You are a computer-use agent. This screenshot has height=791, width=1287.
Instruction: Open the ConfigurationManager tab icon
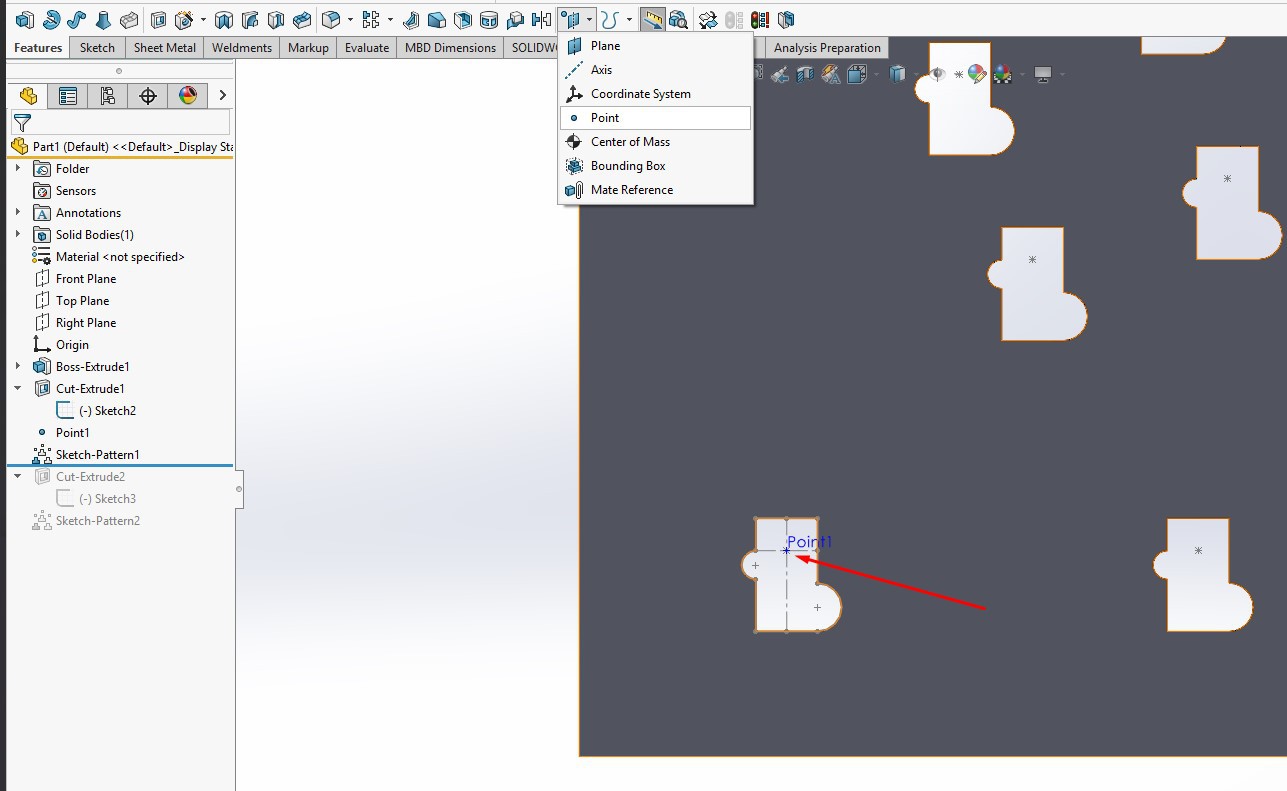point(108,96)
